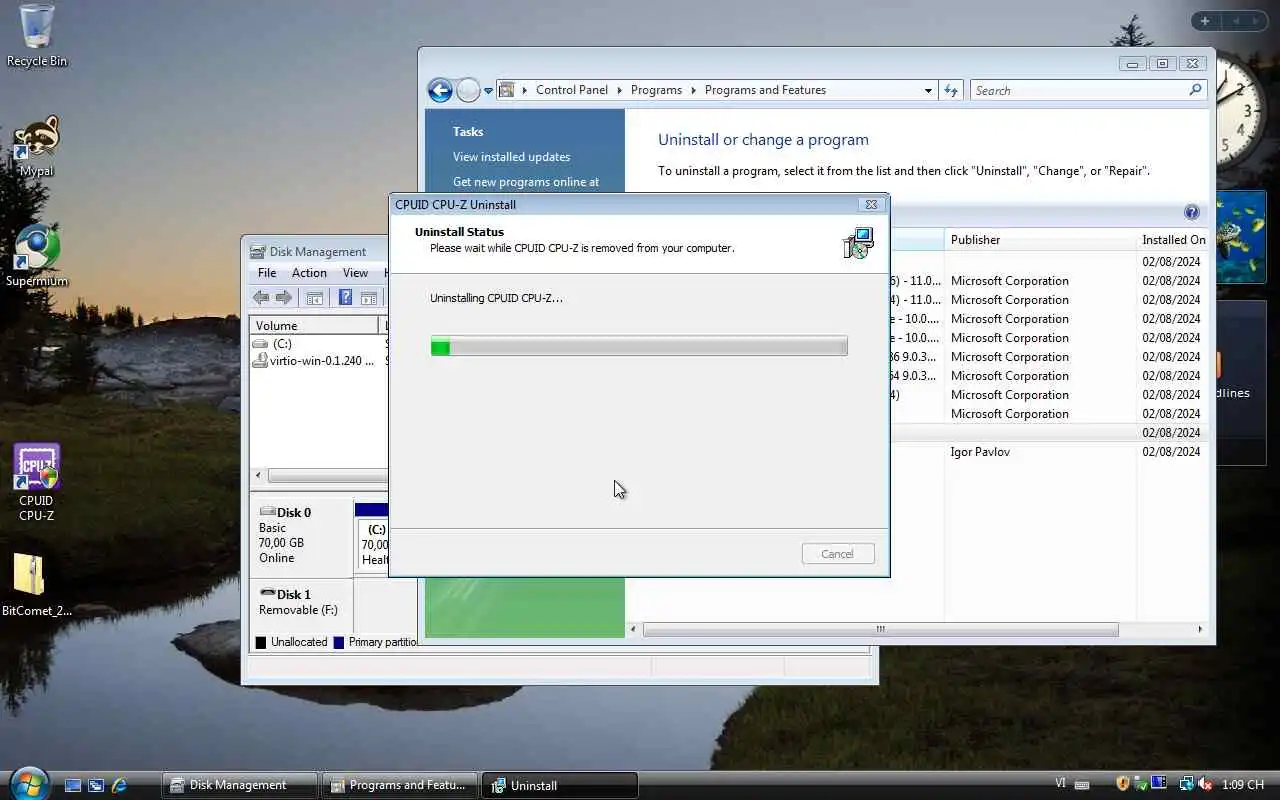Viewport: 1280px width, 800px height.
Task: Click Disk Management volume list scroll-left arrow
Action: coord(259,476)
